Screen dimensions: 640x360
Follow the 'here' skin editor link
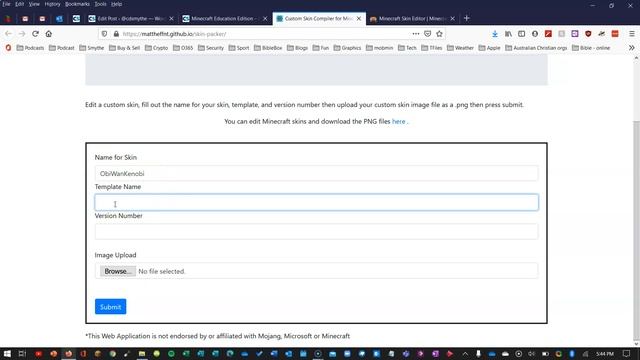click(x=398, y=121)
